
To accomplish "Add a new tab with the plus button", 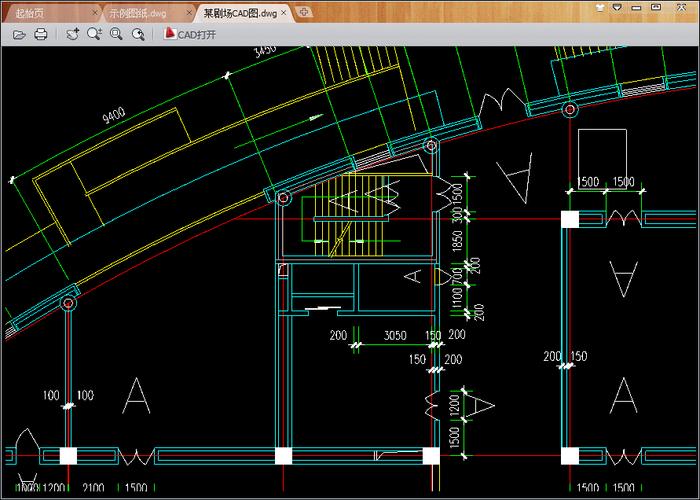I will (304, 12).
